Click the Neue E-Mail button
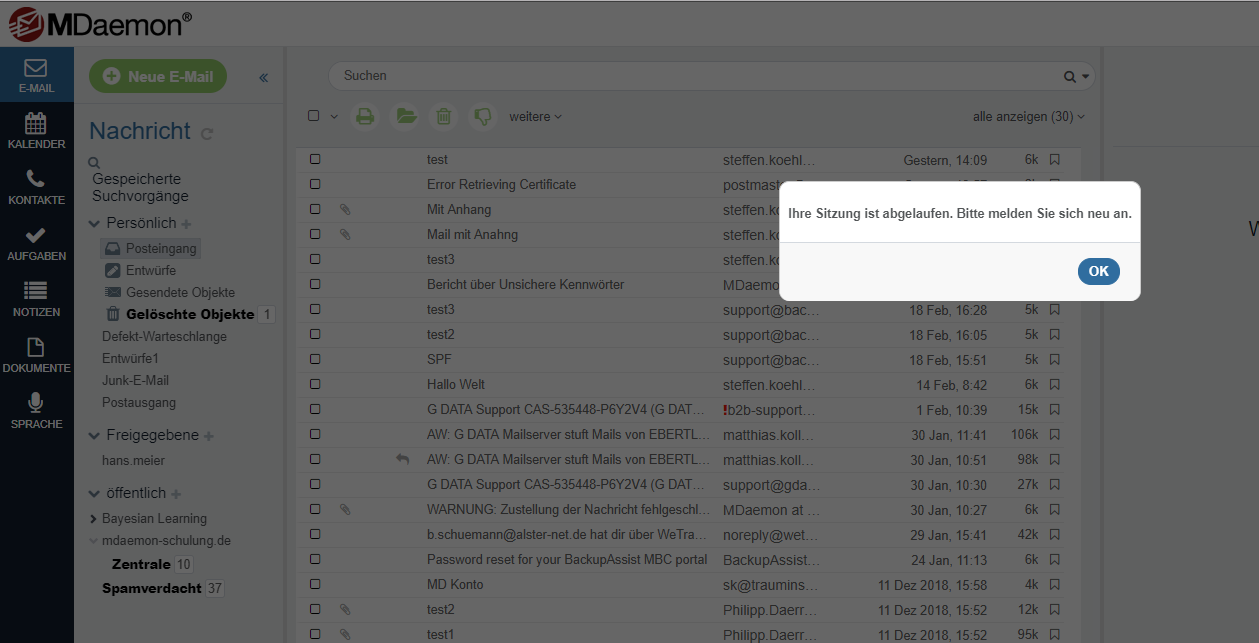The image size is (1259, 643). coord(158,77)
